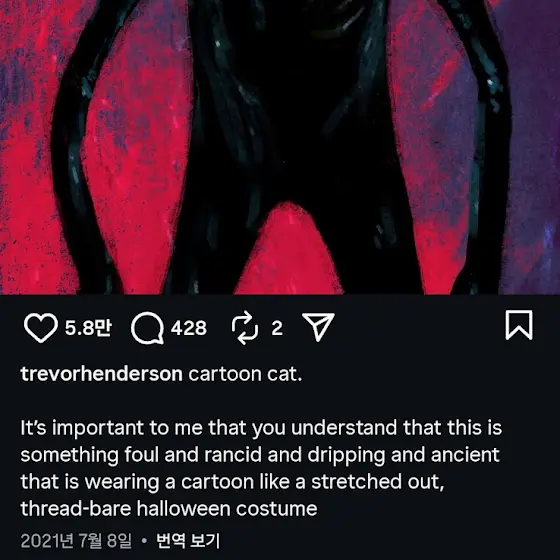Open comments via the speech bubble icon
The width and height of the screenshot is (560, 560).
(148, 328)
